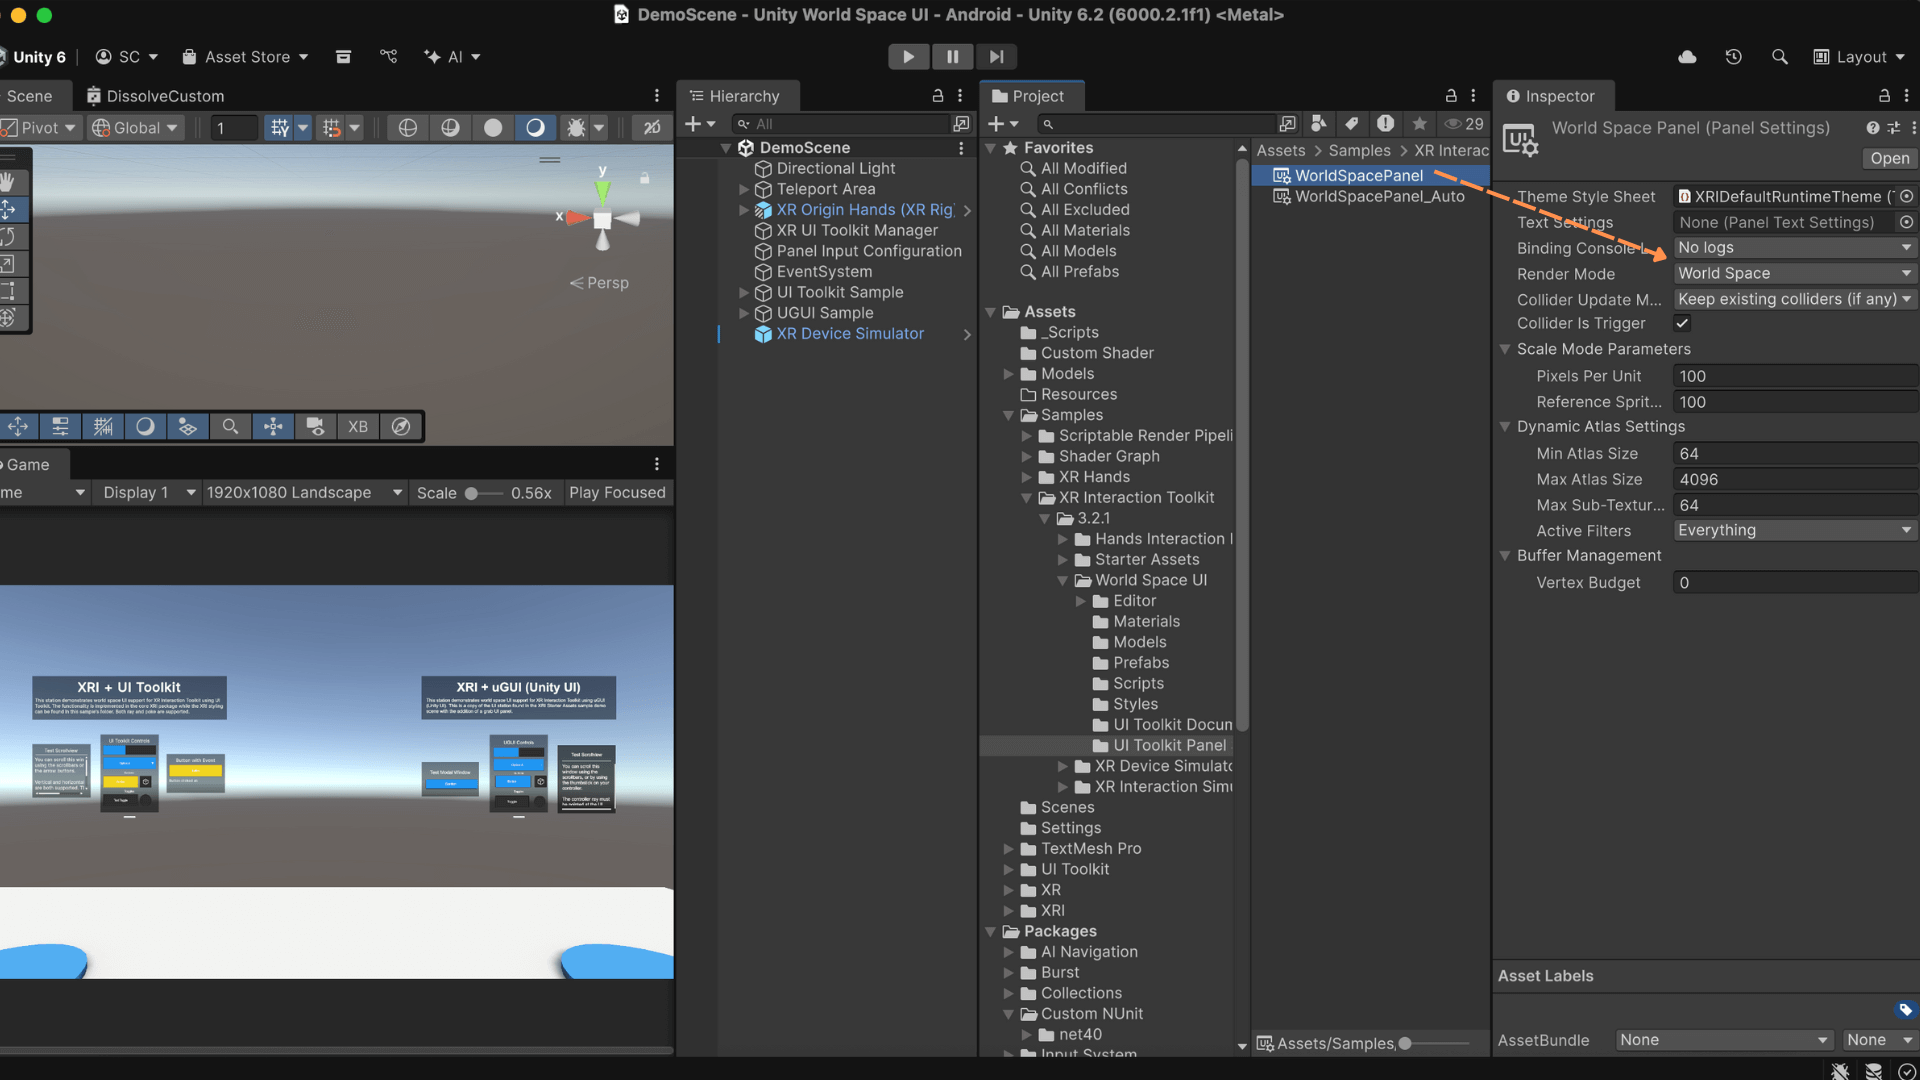Click the unlit draw mode icon

pos(450,127)
